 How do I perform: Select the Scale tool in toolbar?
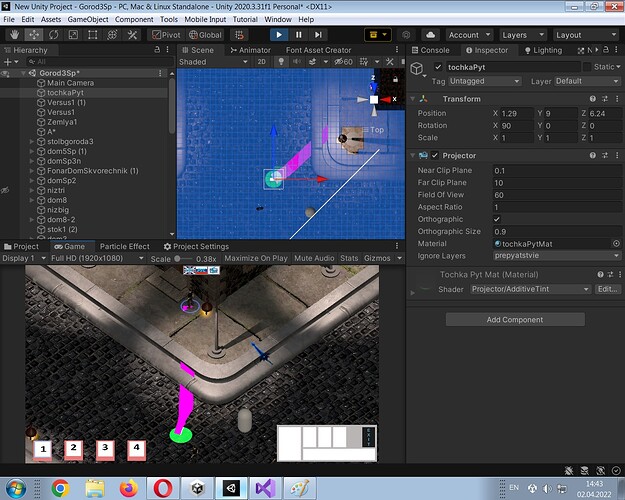(73, 35)
